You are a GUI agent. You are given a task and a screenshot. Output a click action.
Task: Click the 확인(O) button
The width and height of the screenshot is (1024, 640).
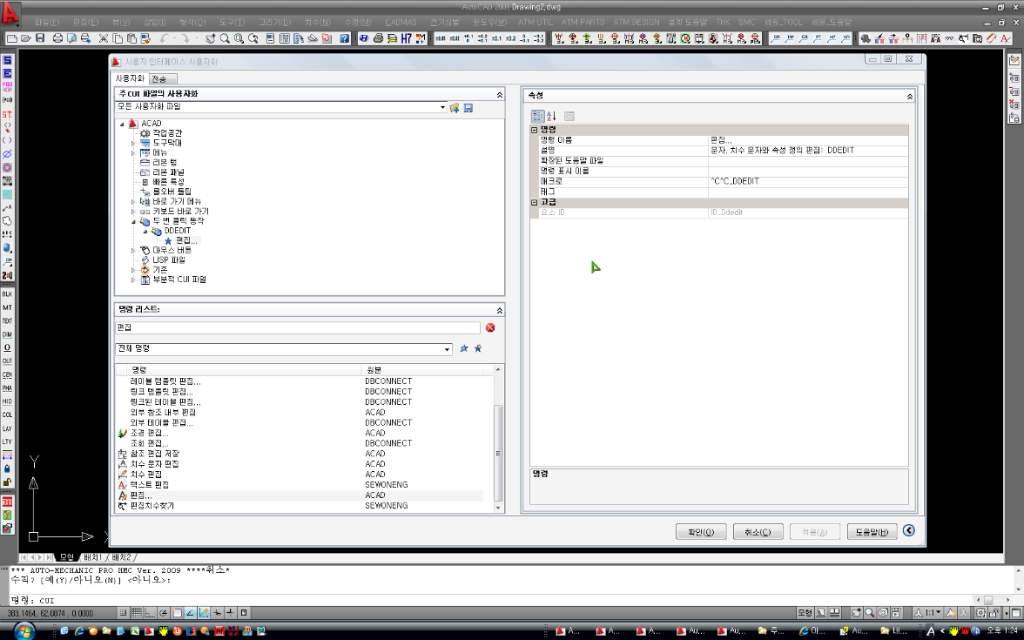(x=701, y=532)
